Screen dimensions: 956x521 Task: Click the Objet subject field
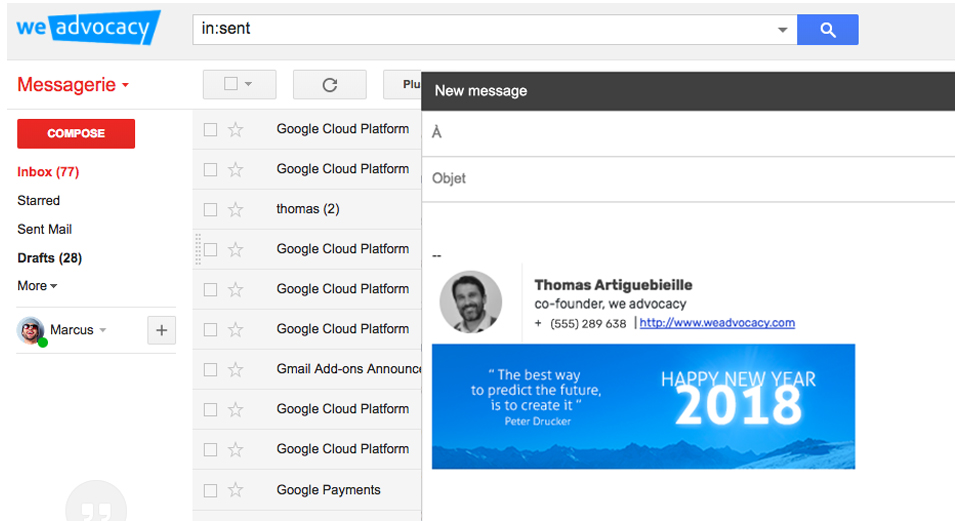tap(688, 179)
